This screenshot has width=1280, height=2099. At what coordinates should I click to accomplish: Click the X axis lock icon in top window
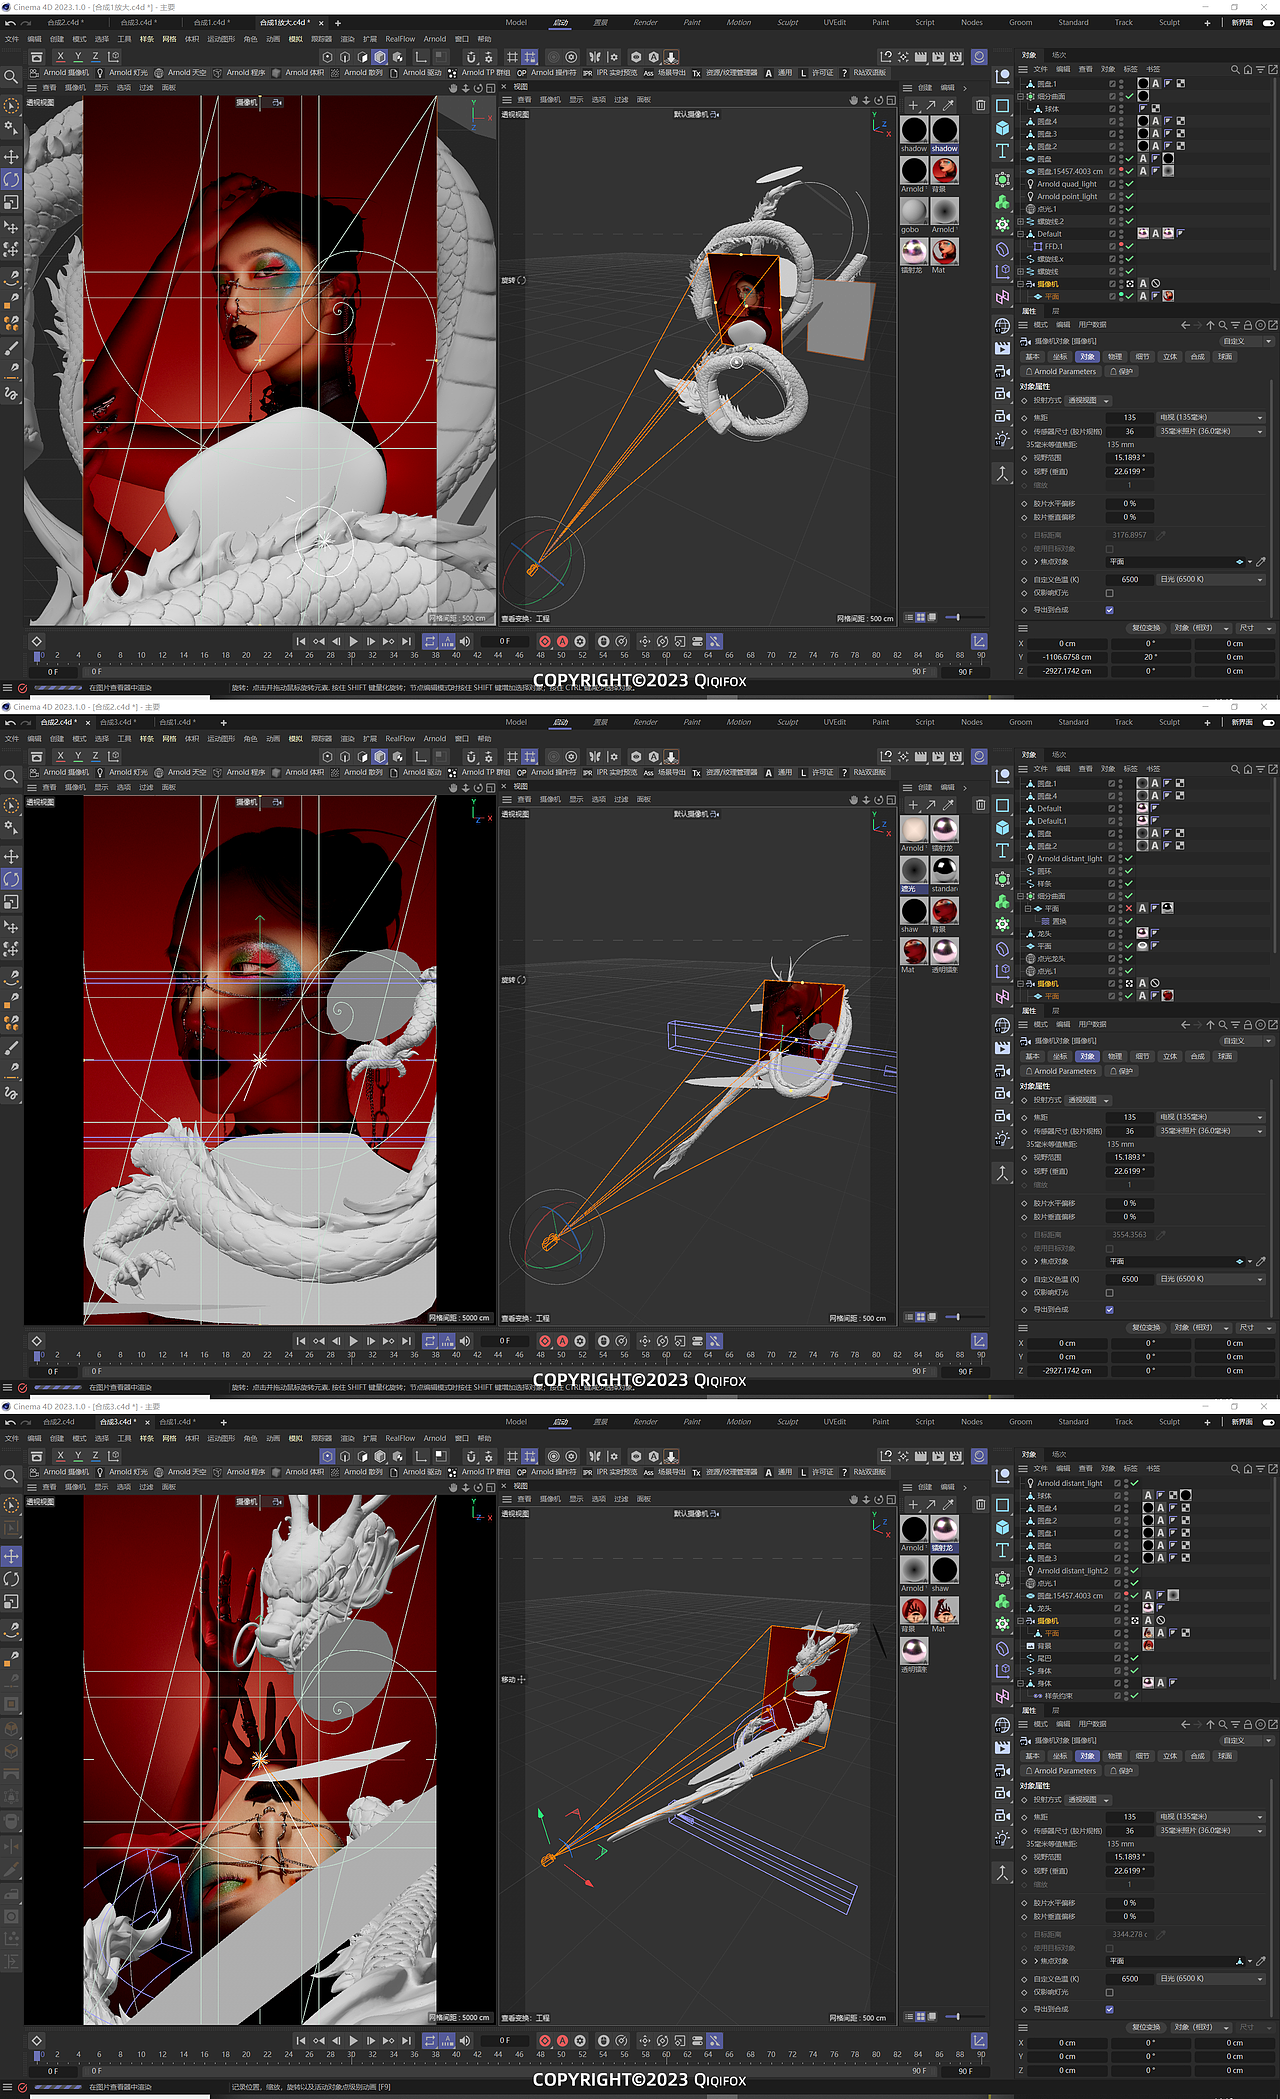point(60,57)
